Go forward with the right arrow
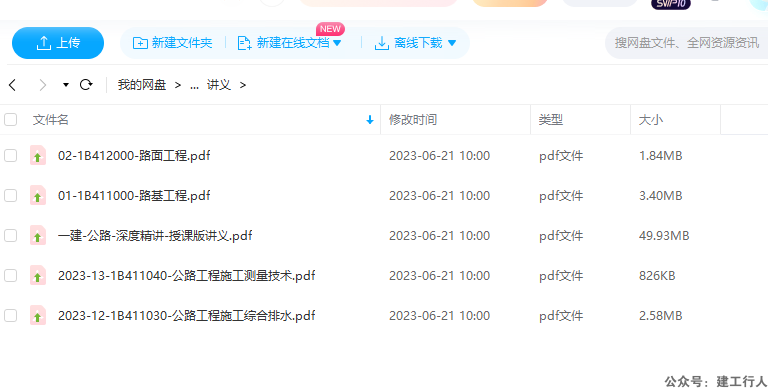768x388 pixels. (x=43, y=85)
